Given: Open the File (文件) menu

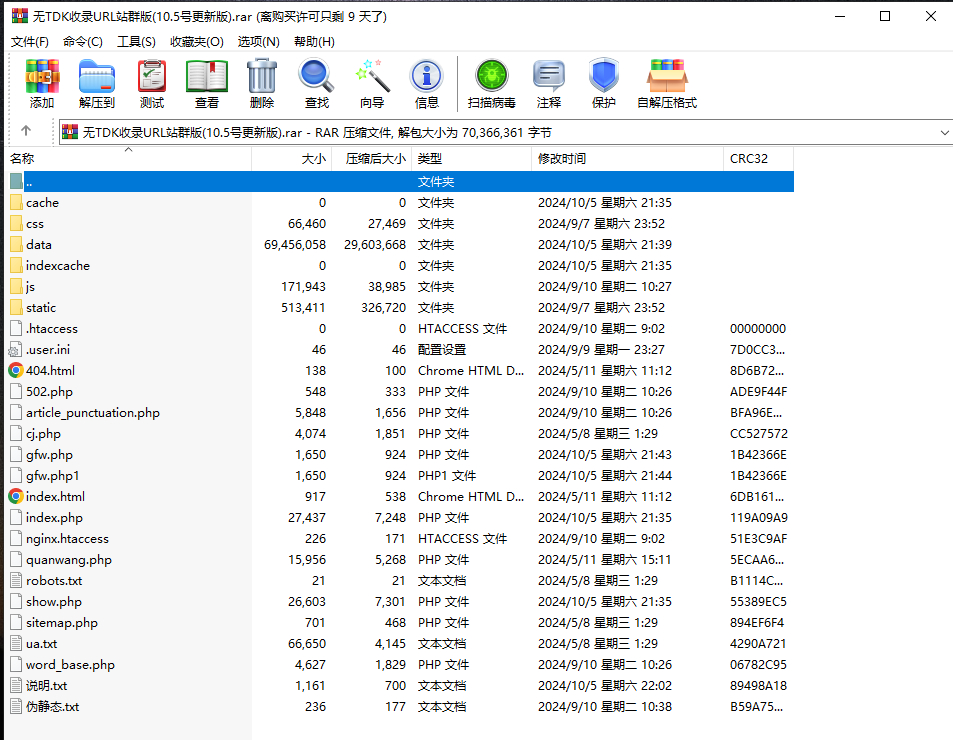Looking at the screenshot, I should [x=30, y=41].
